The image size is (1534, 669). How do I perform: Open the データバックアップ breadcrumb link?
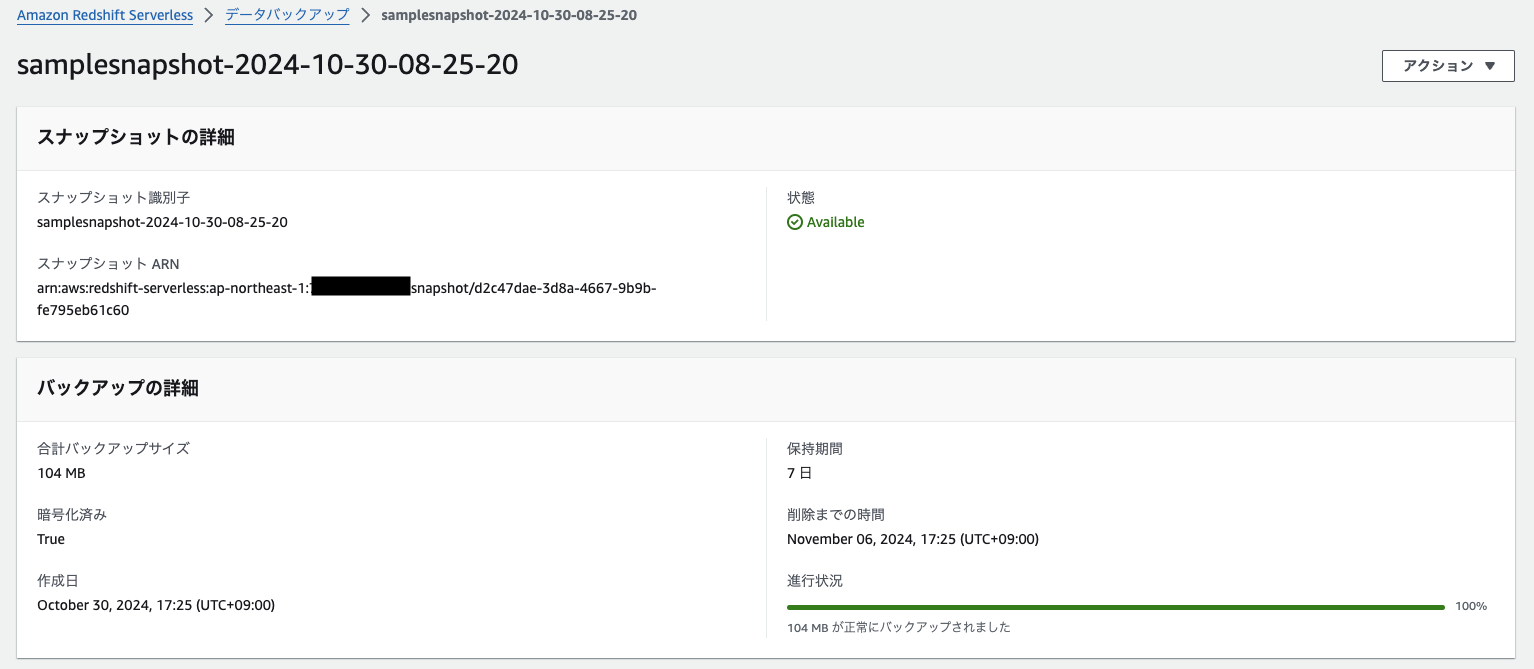tap(287, 15)
